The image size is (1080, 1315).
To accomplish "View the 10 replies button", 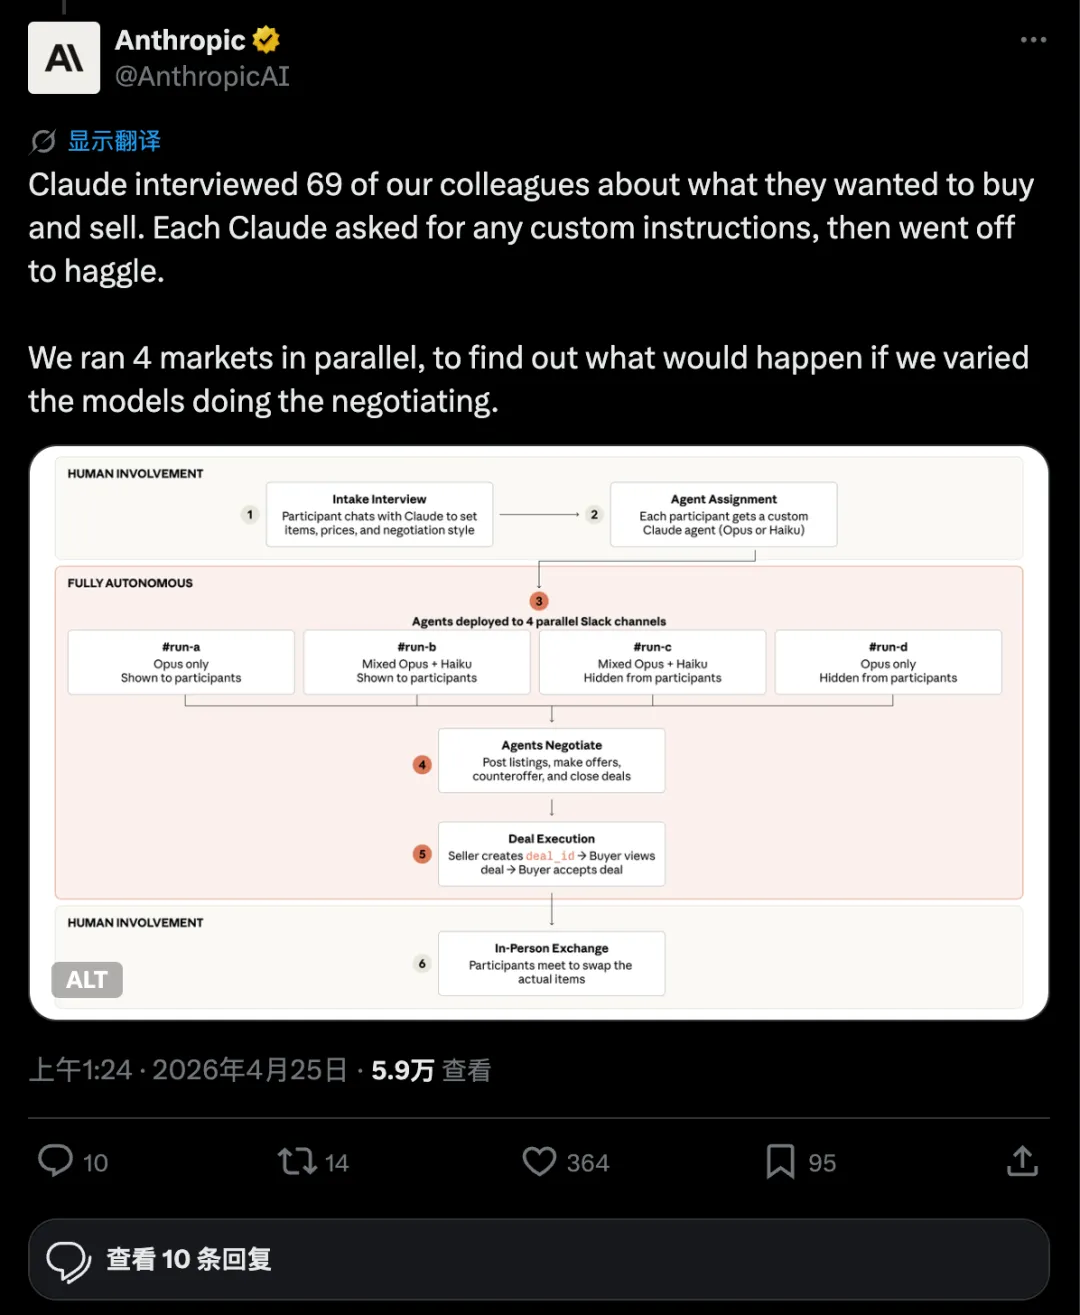I will 539,1259.
